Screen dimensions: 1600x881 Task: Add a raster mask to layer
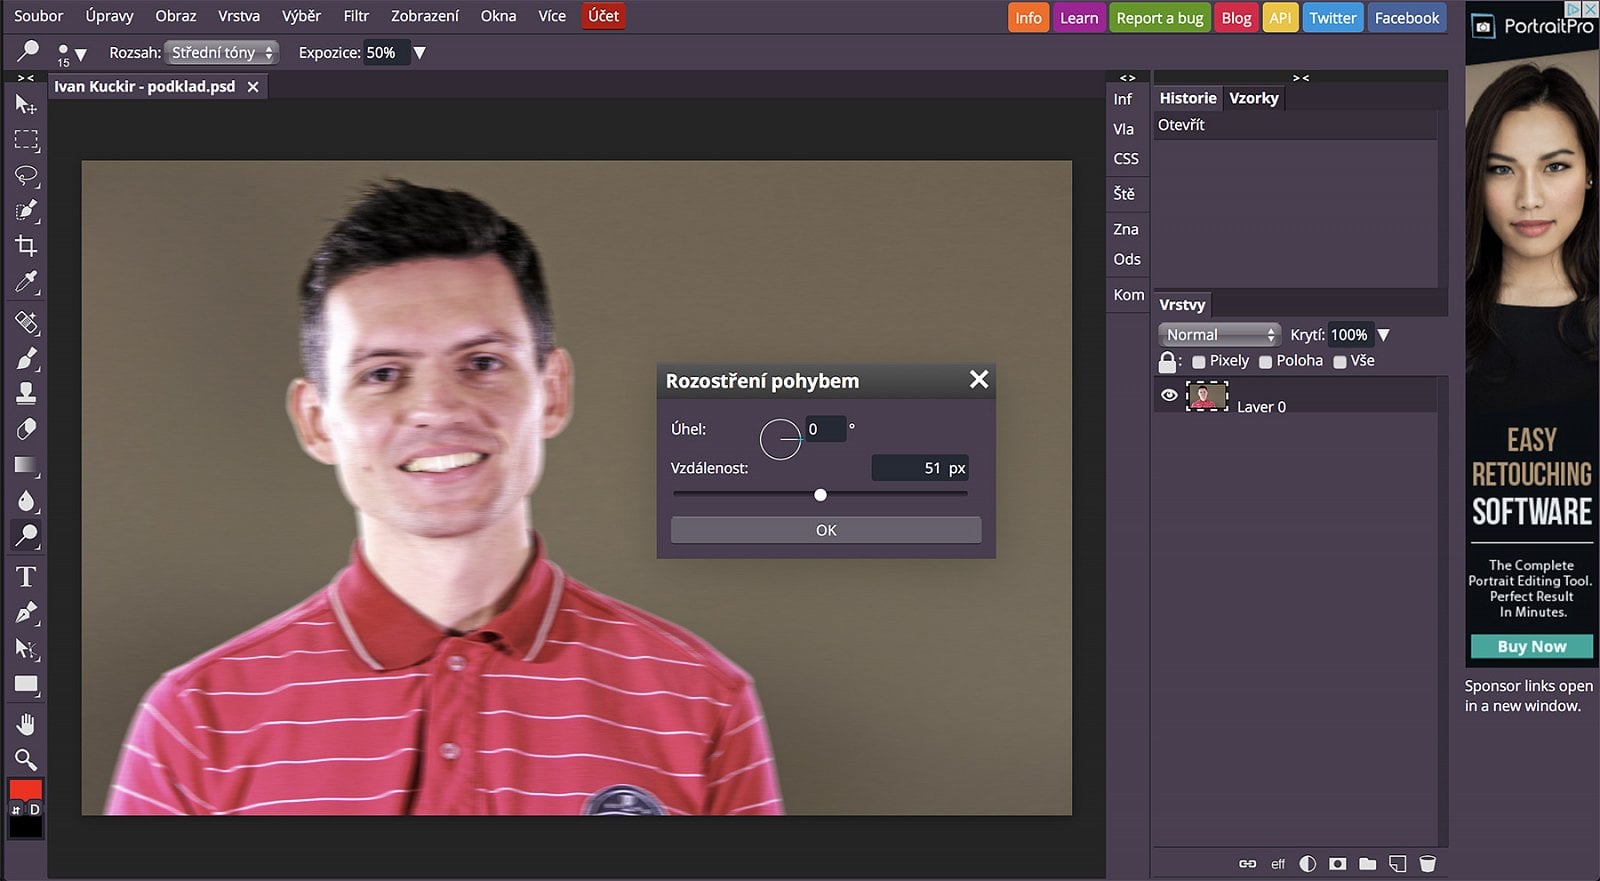click(1337, 864)
